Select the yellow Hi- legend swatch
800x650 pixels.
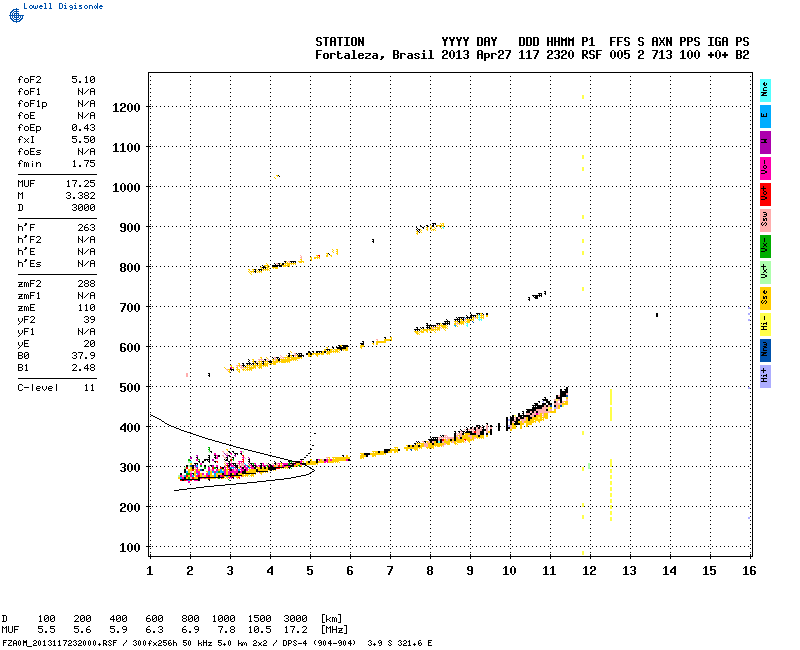(x=765, y=324)
